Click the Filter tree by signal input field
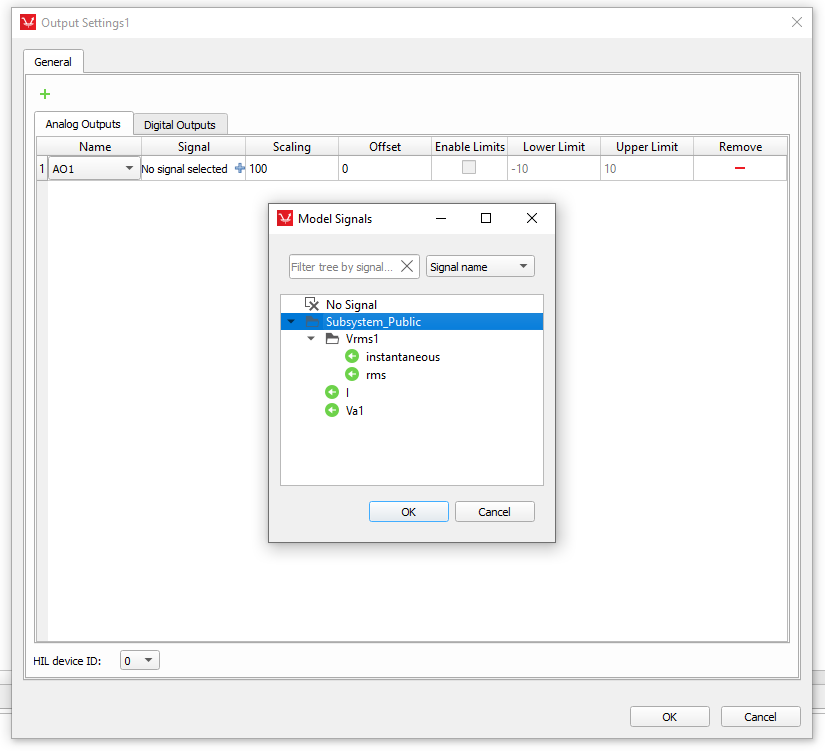 pos(343,267)
